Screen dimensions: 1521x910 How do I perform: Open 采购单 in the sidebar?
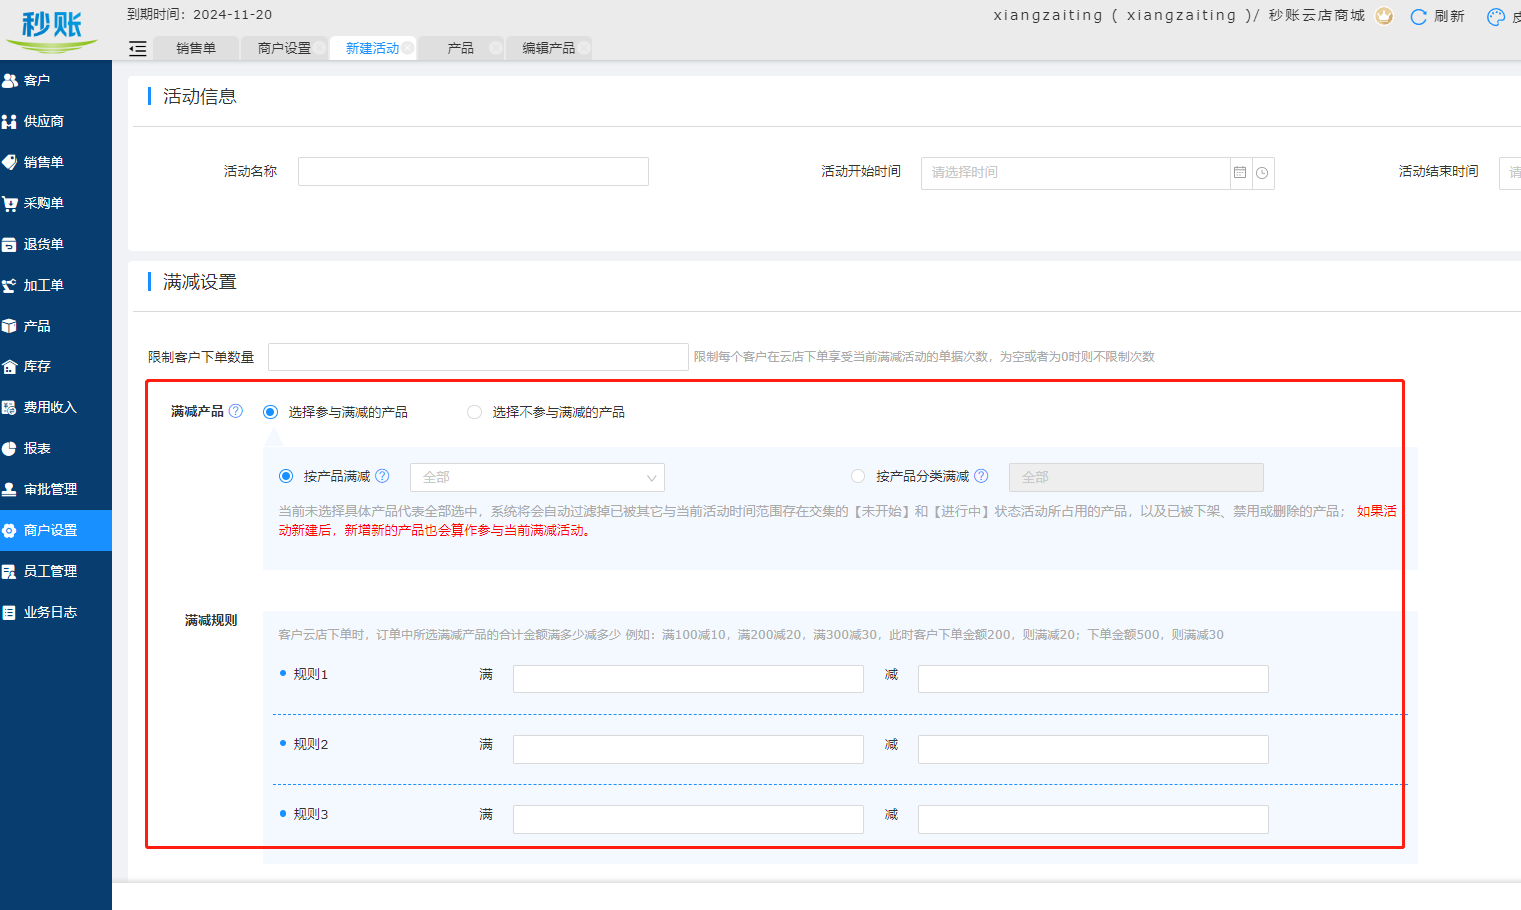[x=56, y=203]
